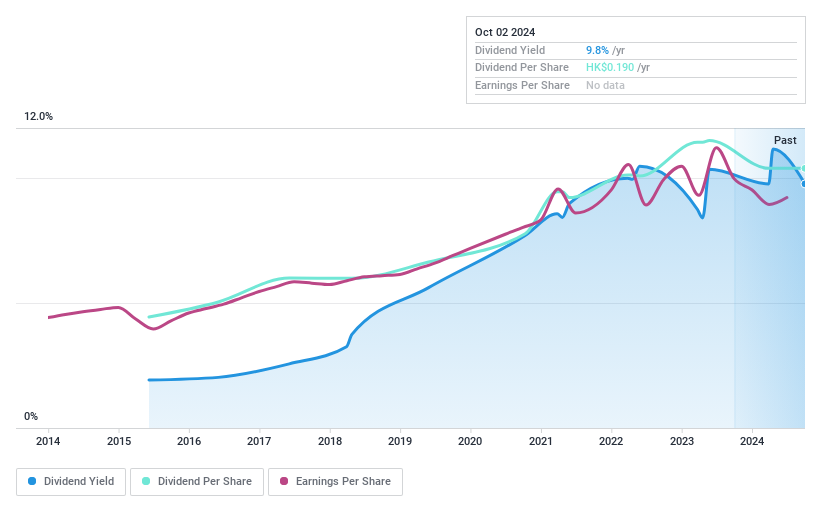Screen dimensions: 821x508
Task: Click the 2022 x-axis label
Action: point(611,441)
